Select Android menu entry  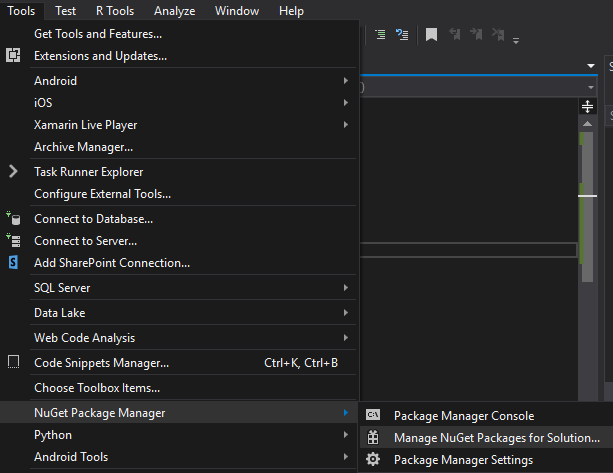(x=179, y=81)
